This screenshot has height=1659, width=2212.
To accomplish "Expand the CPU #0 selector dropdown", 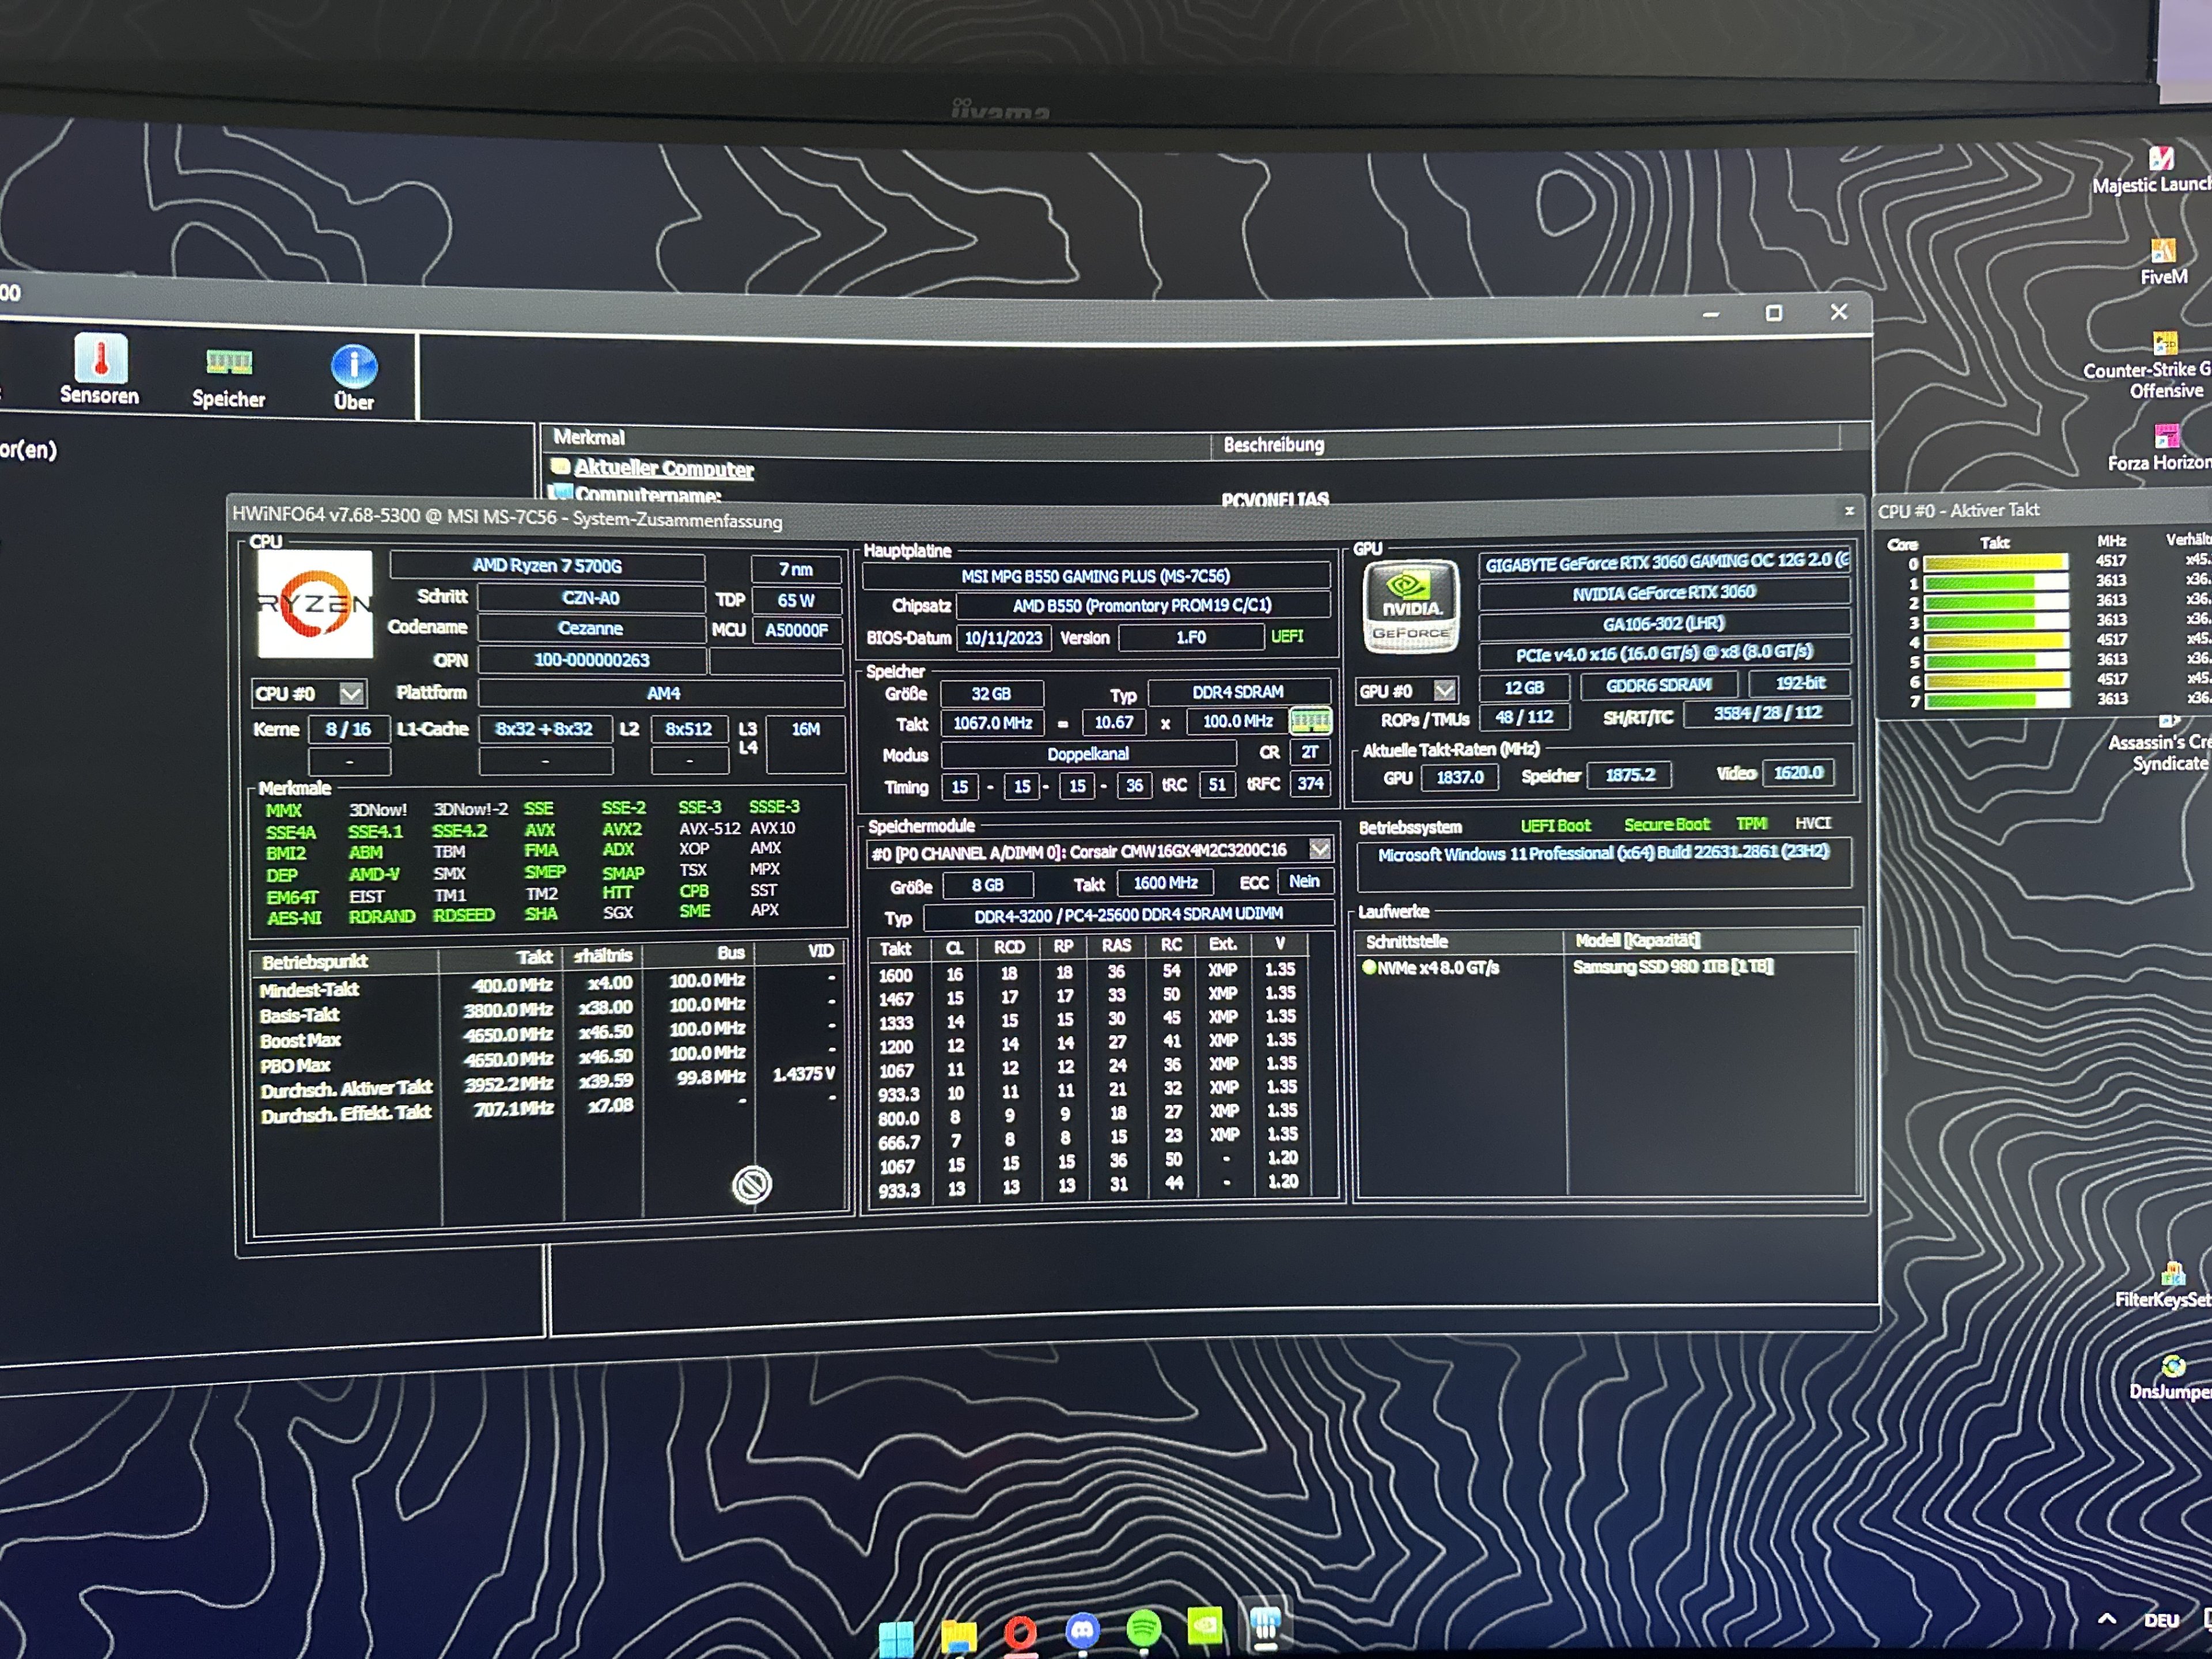I will (x=351, y=693).
